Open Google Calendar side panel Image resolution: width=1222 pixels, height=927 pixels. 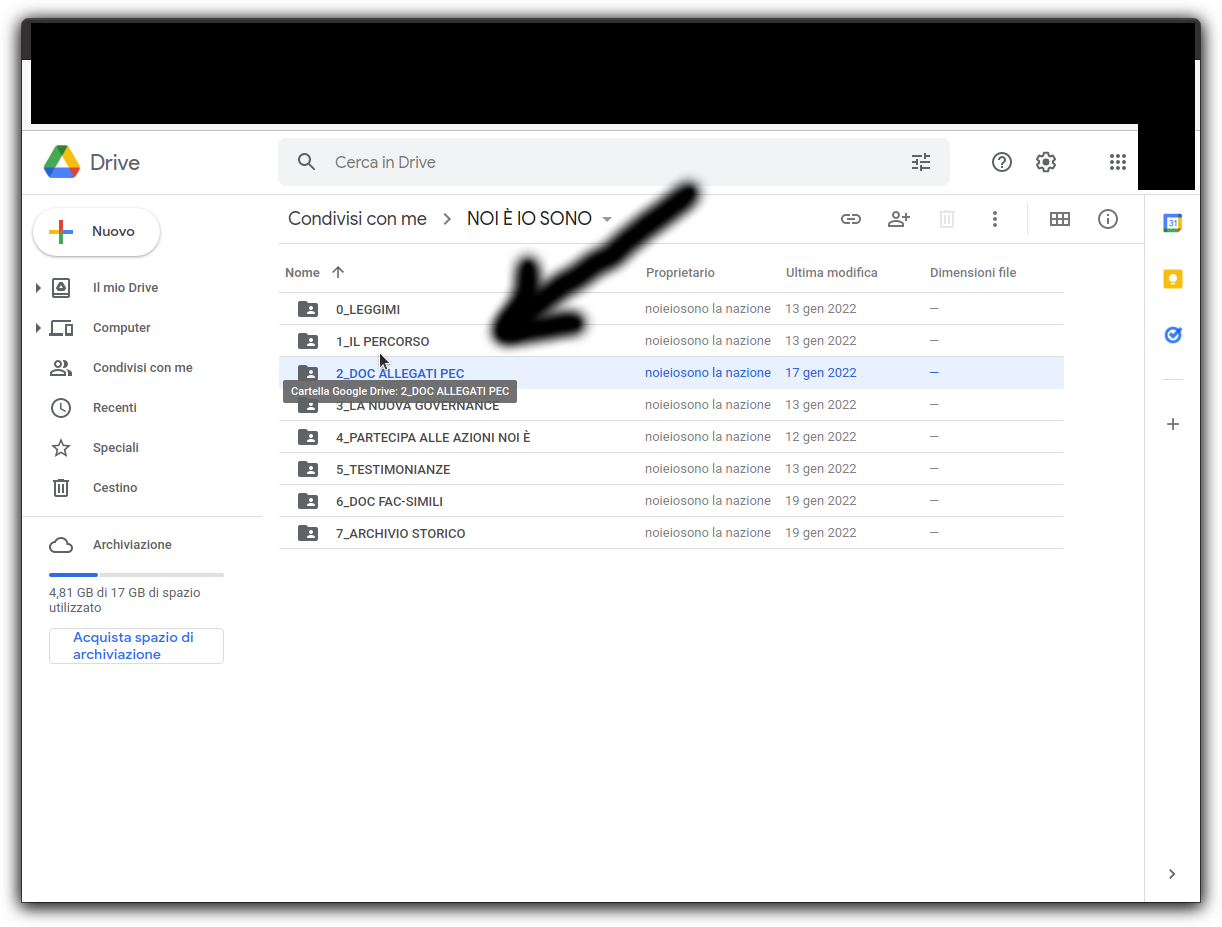click(x=1173, y=223)
